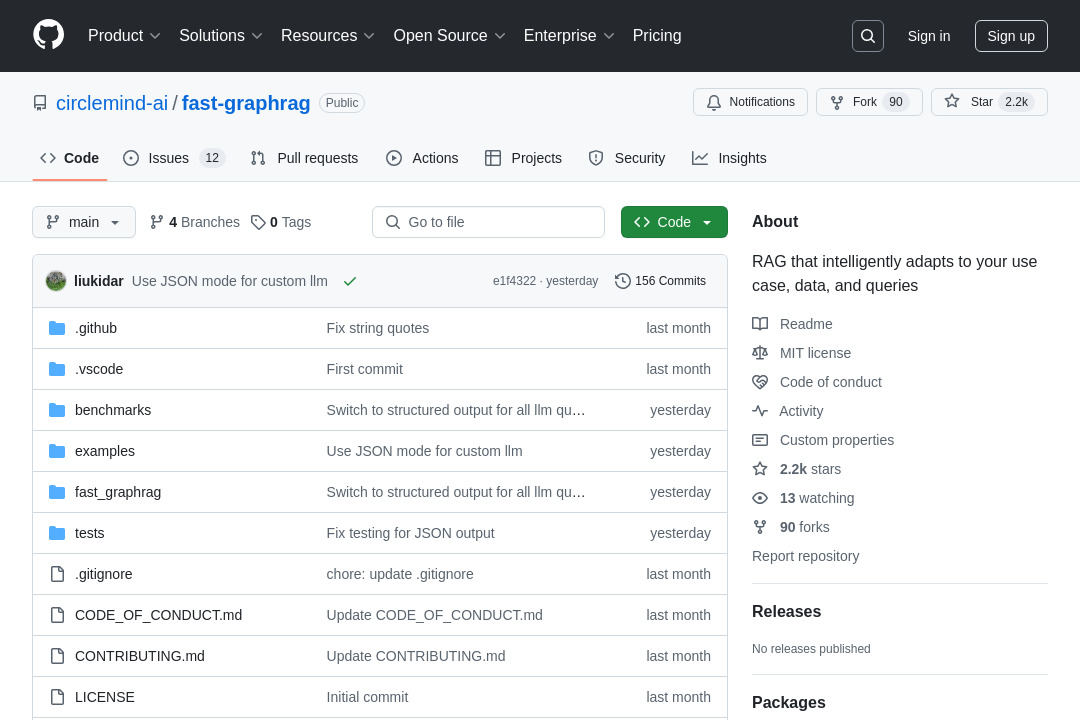
Task: Click the file icon for .gitignore
Action: pyautogui.click(x=57, y=574)
